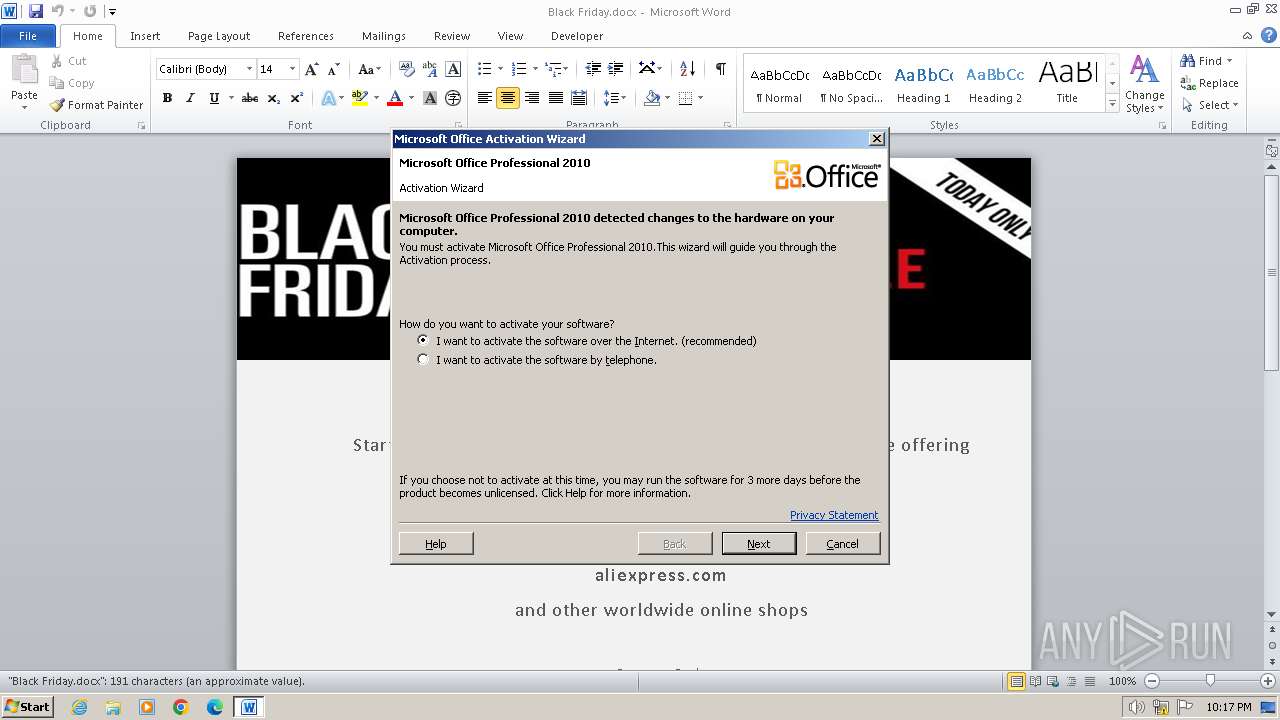
Task: Decrease paragraph indent
Action: [593, 69]
